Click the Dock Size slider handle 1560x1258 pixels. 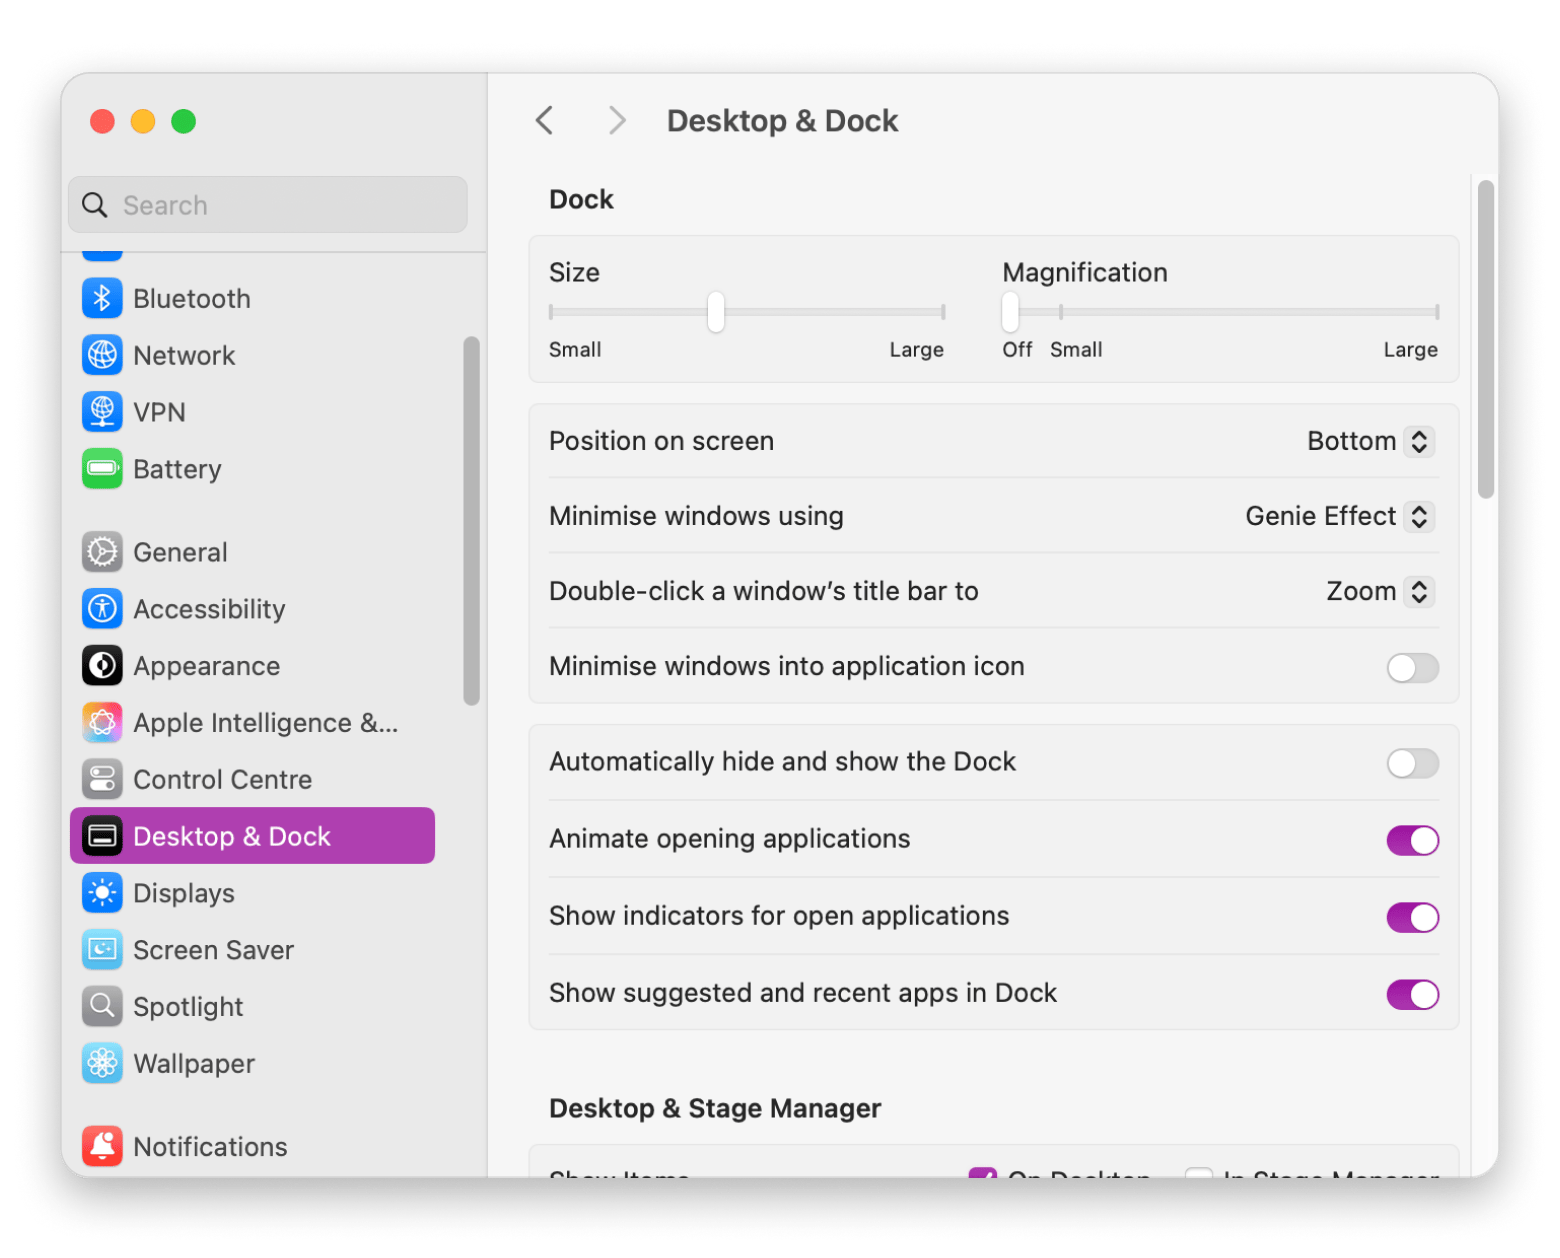716,312
